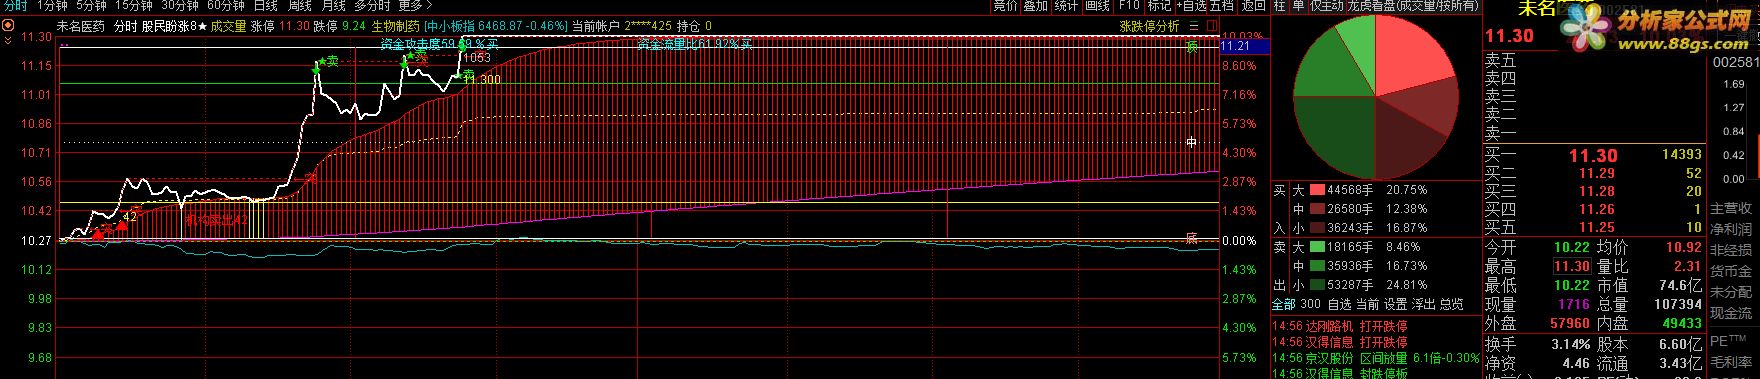Open the F10 company info

(x=1128, y=5)
